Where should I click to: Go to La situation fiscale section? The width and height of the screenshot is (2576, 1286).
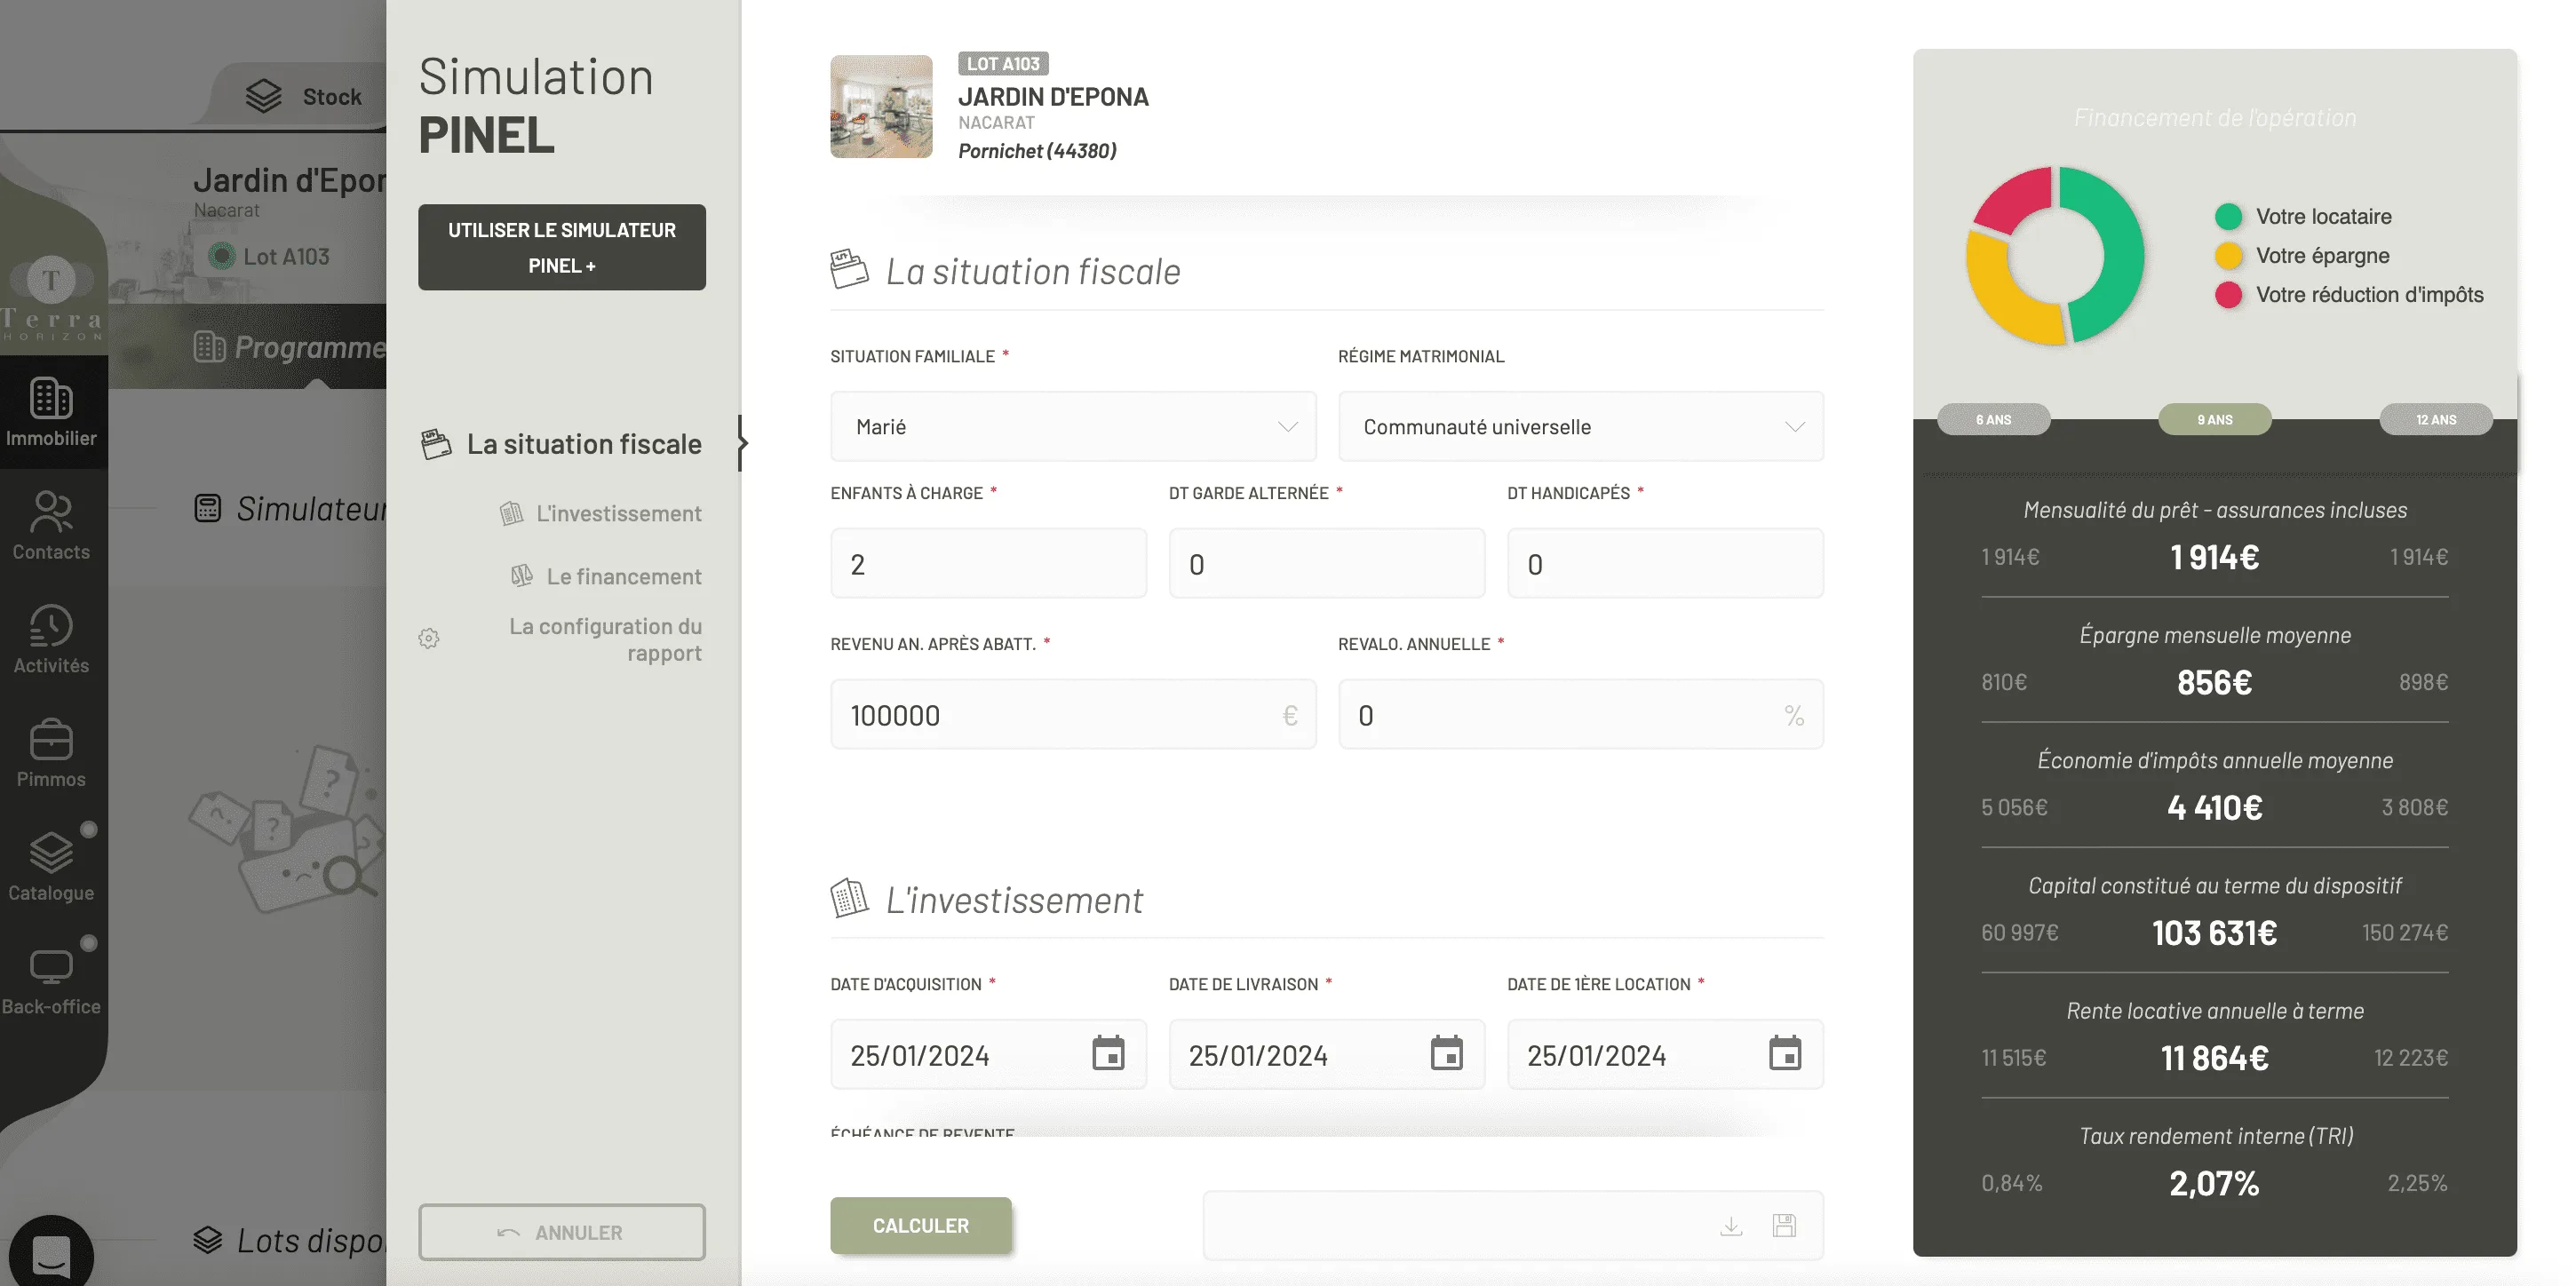pyautogui.click(x=562, y=444)
